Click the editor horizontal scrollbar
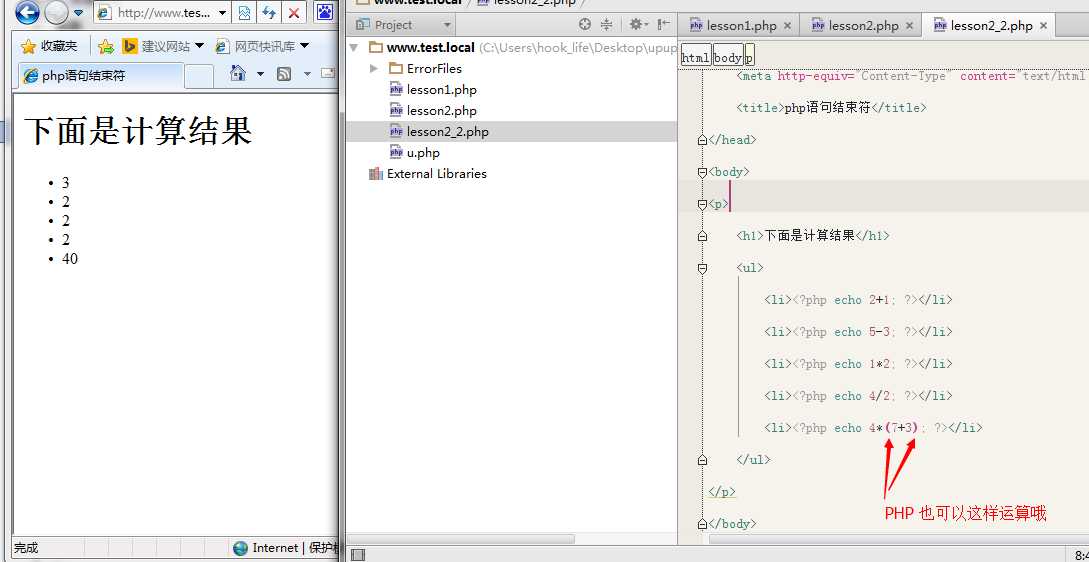The width and height of the screenshot is (1089, 562). pyautogui.click(x=899, y=539)
